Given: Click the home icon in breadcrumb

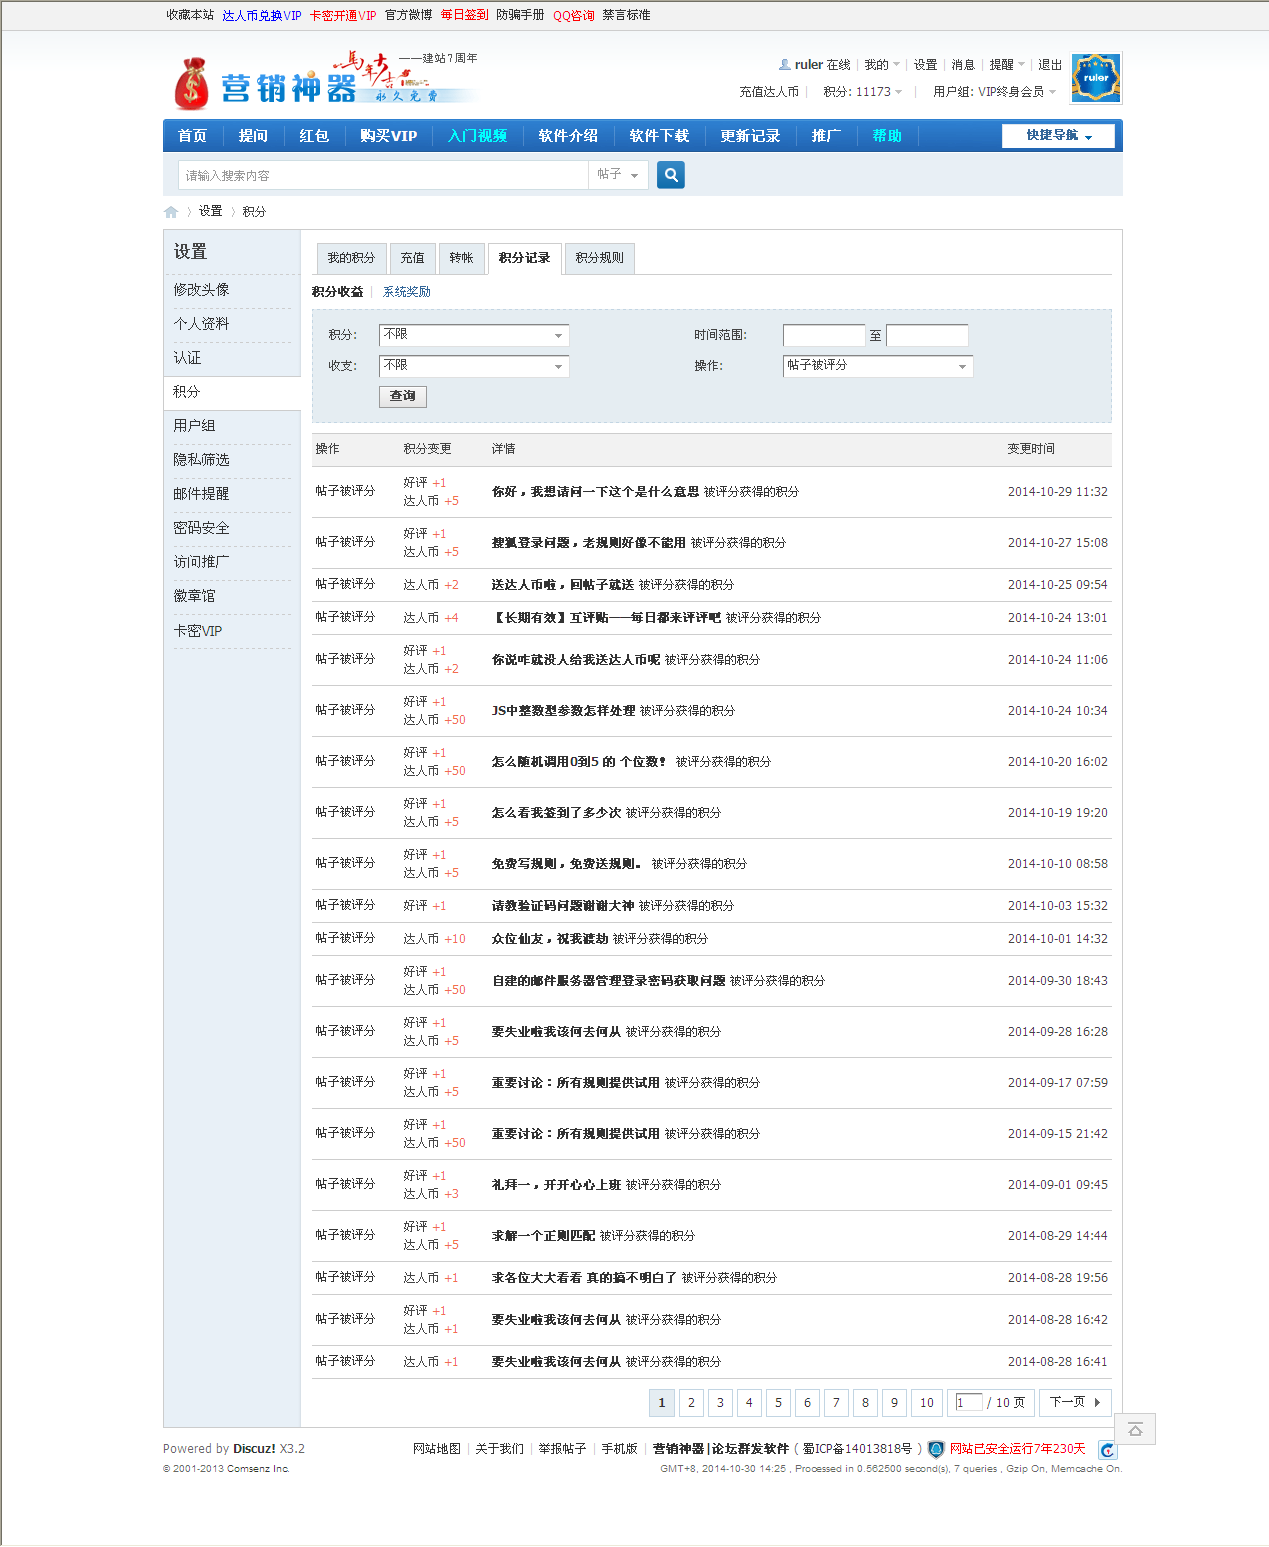Looking at the screenshot, I should tap(171, 212).
